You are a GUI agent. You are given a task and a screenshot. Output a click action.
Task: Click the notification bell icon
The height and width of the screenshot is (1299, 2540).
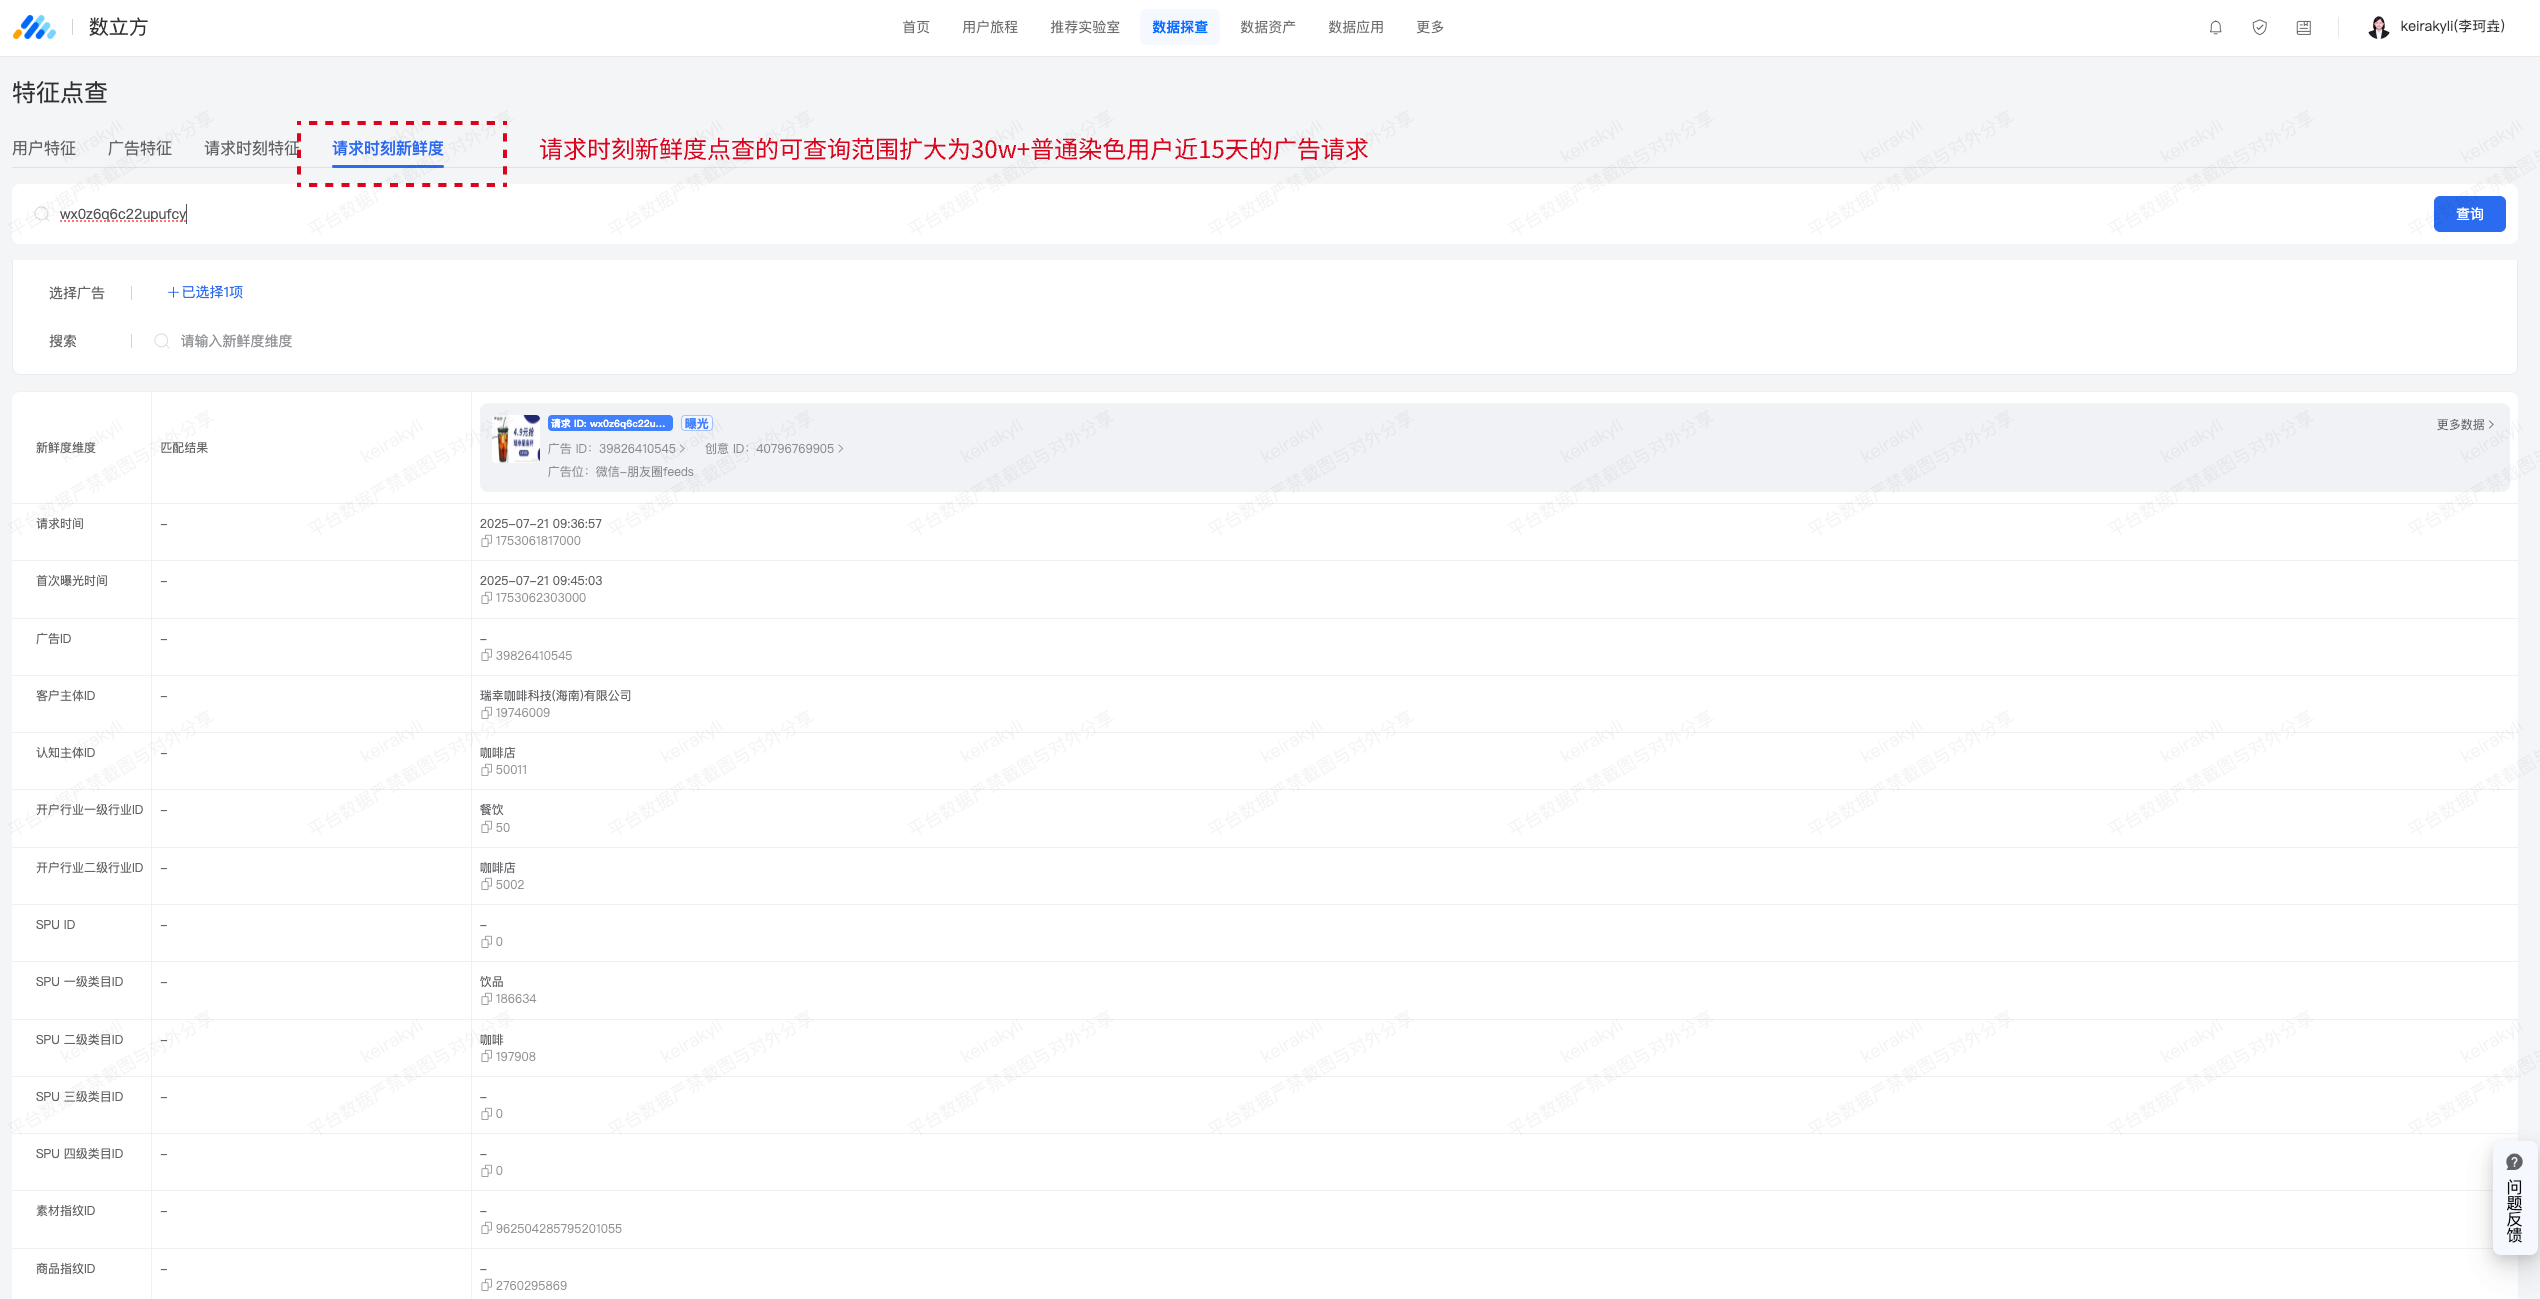click(2215, 28)
